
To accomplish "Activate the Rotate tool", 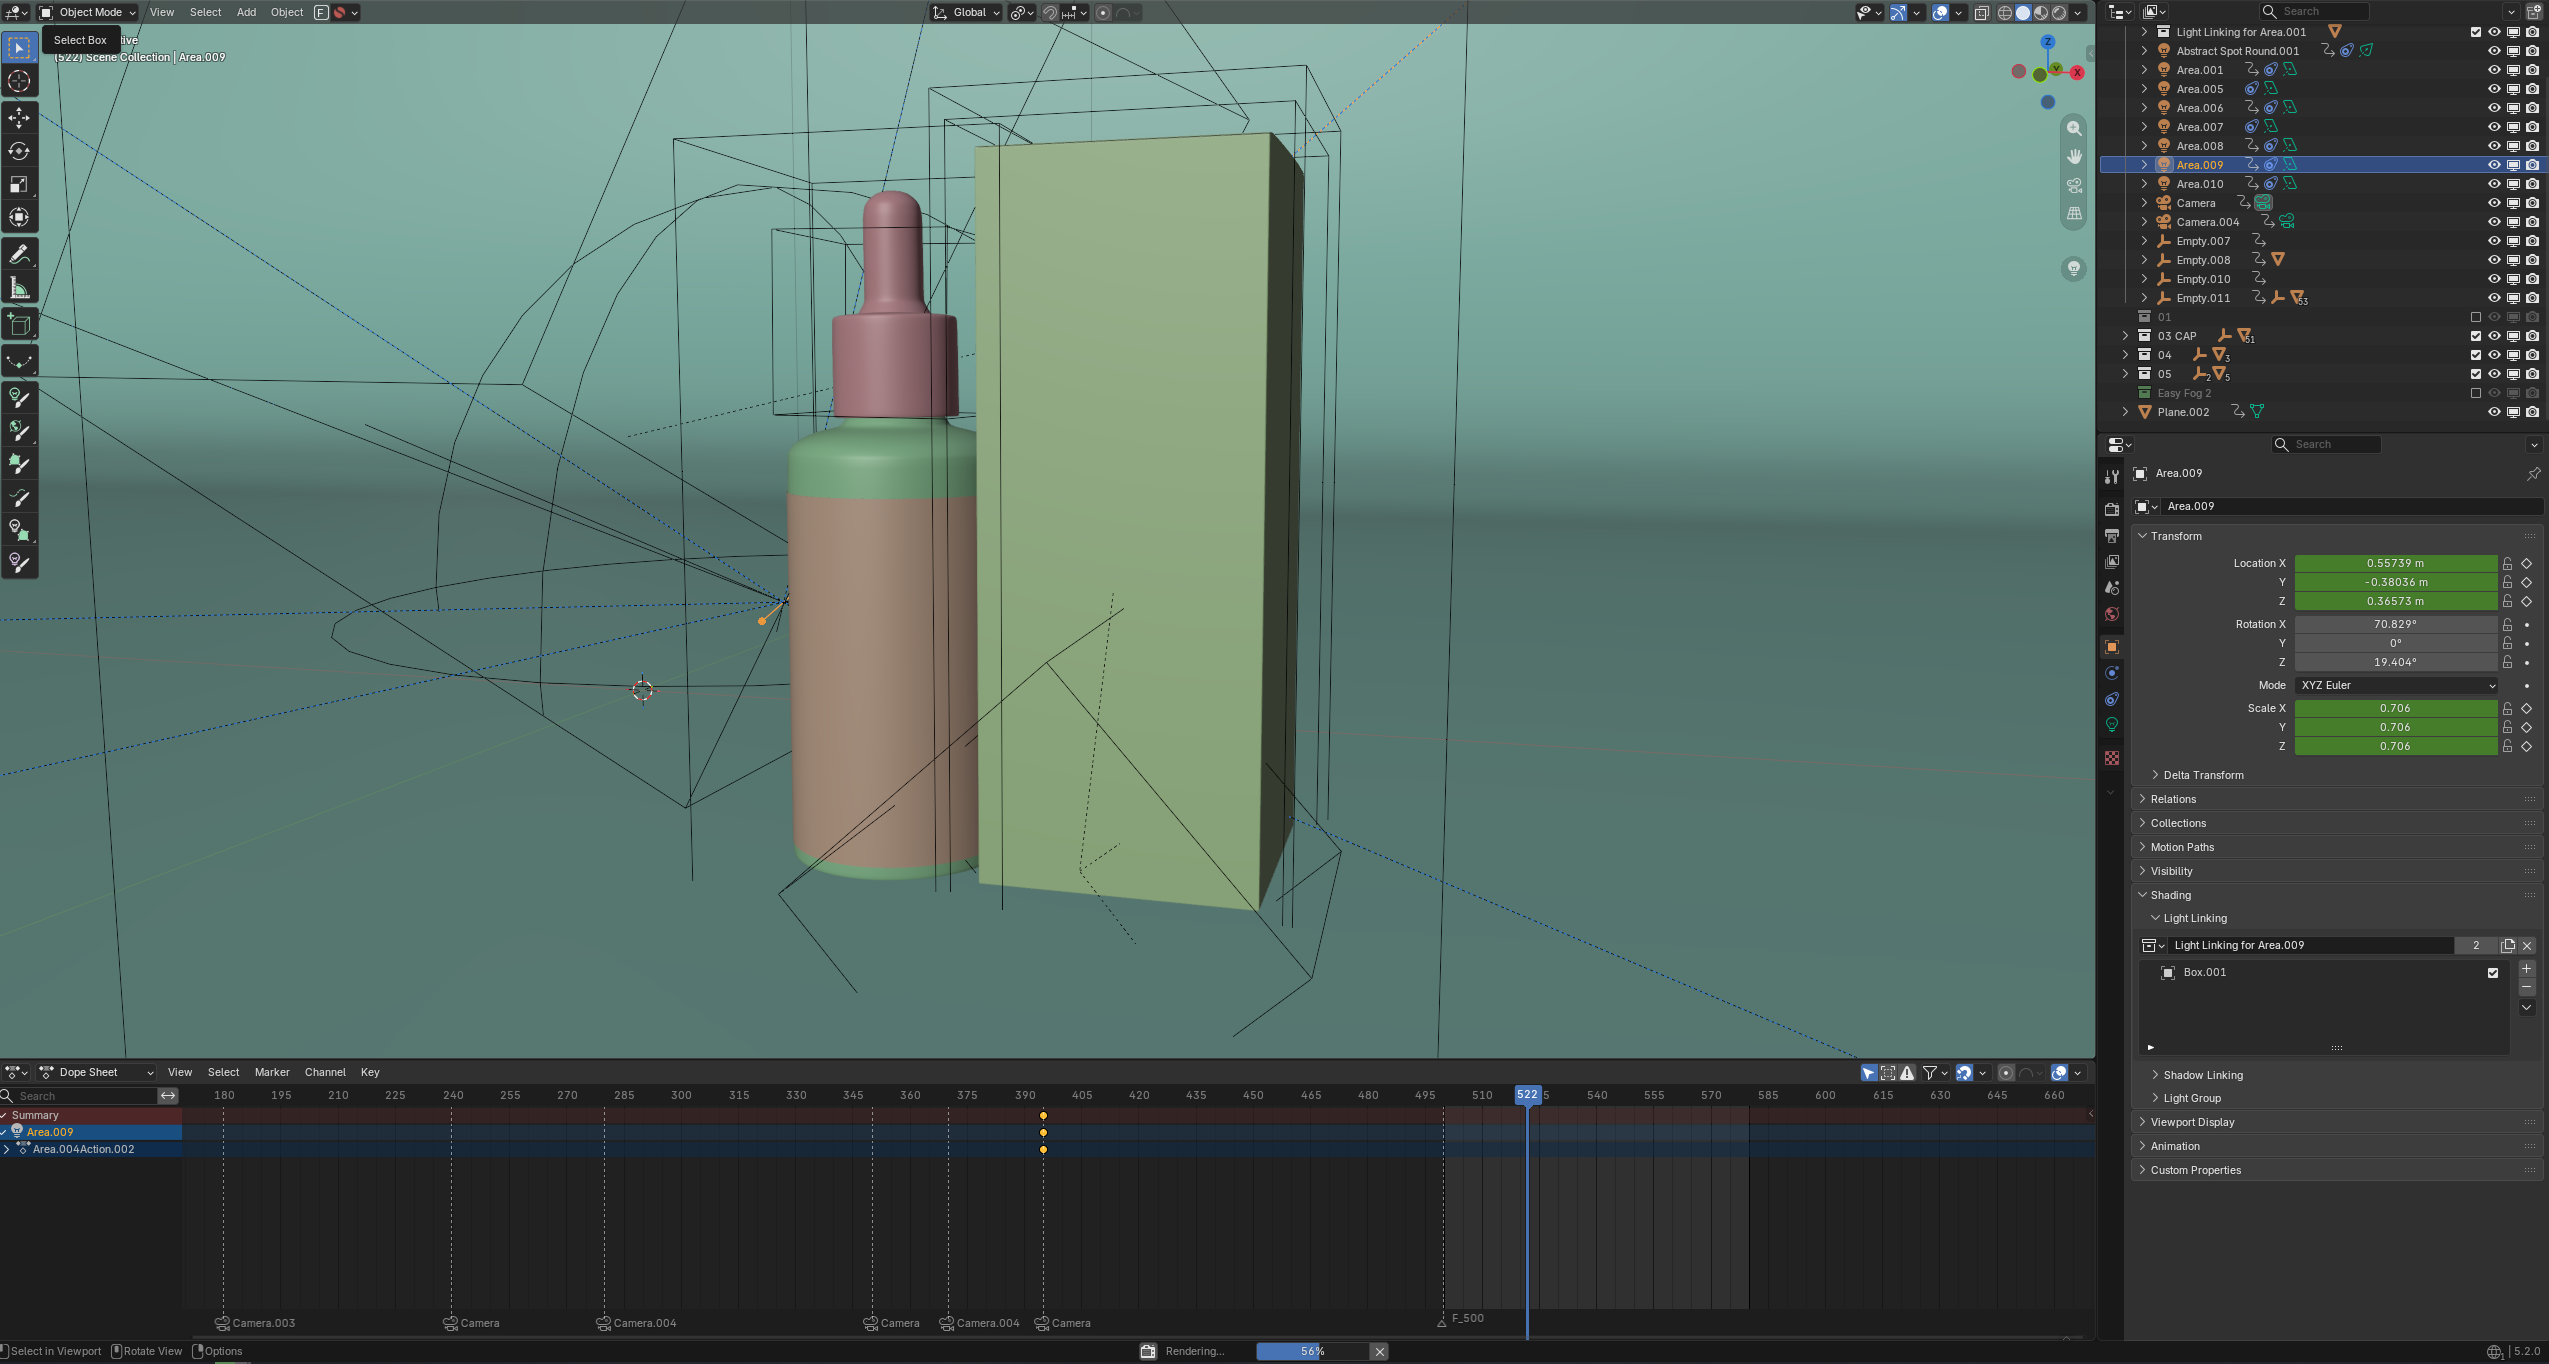I will pos(19,151).
